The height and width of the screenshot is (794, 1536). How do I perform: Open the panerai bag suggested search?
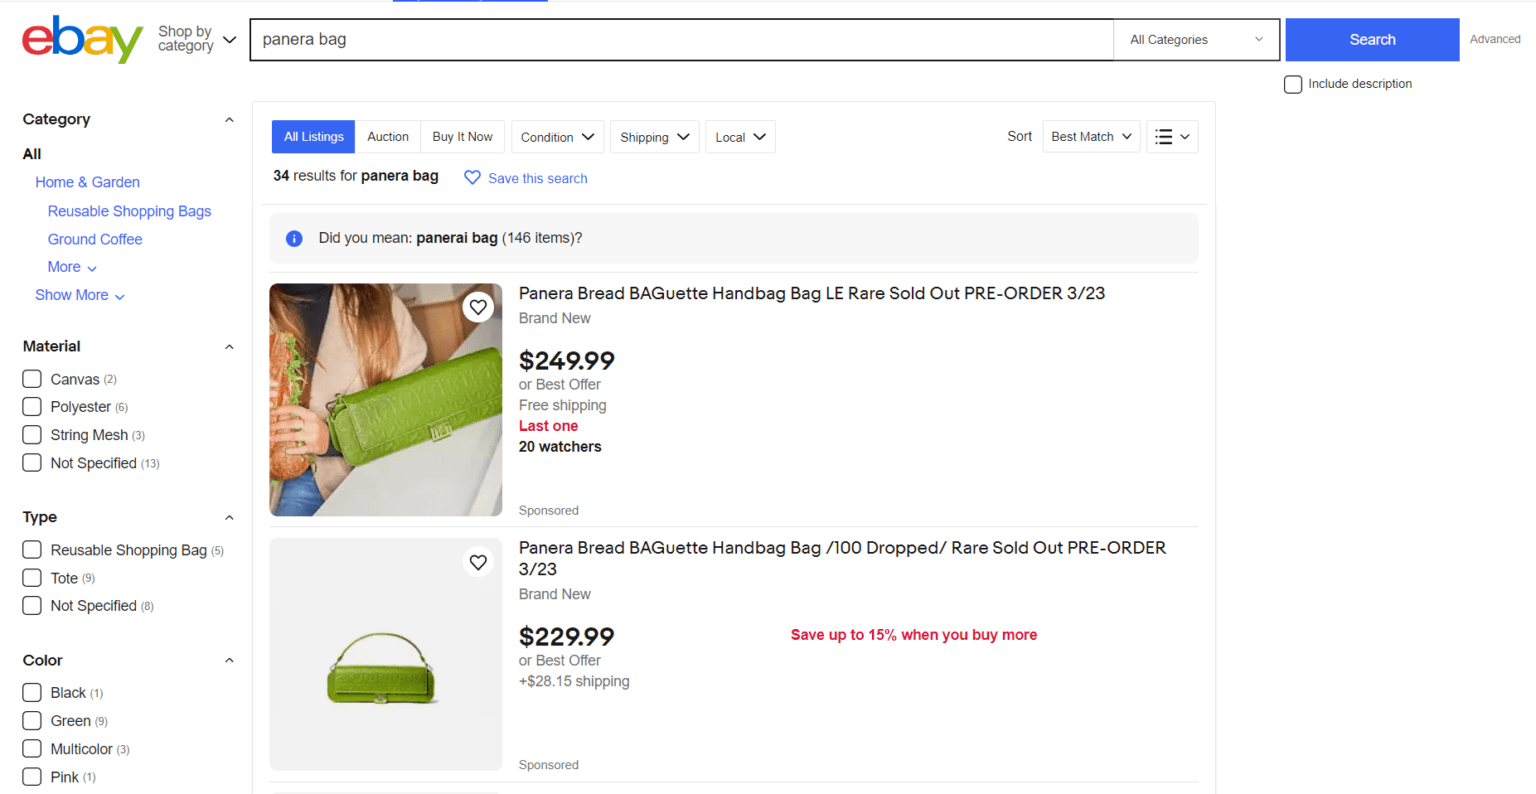click(457, 238)
